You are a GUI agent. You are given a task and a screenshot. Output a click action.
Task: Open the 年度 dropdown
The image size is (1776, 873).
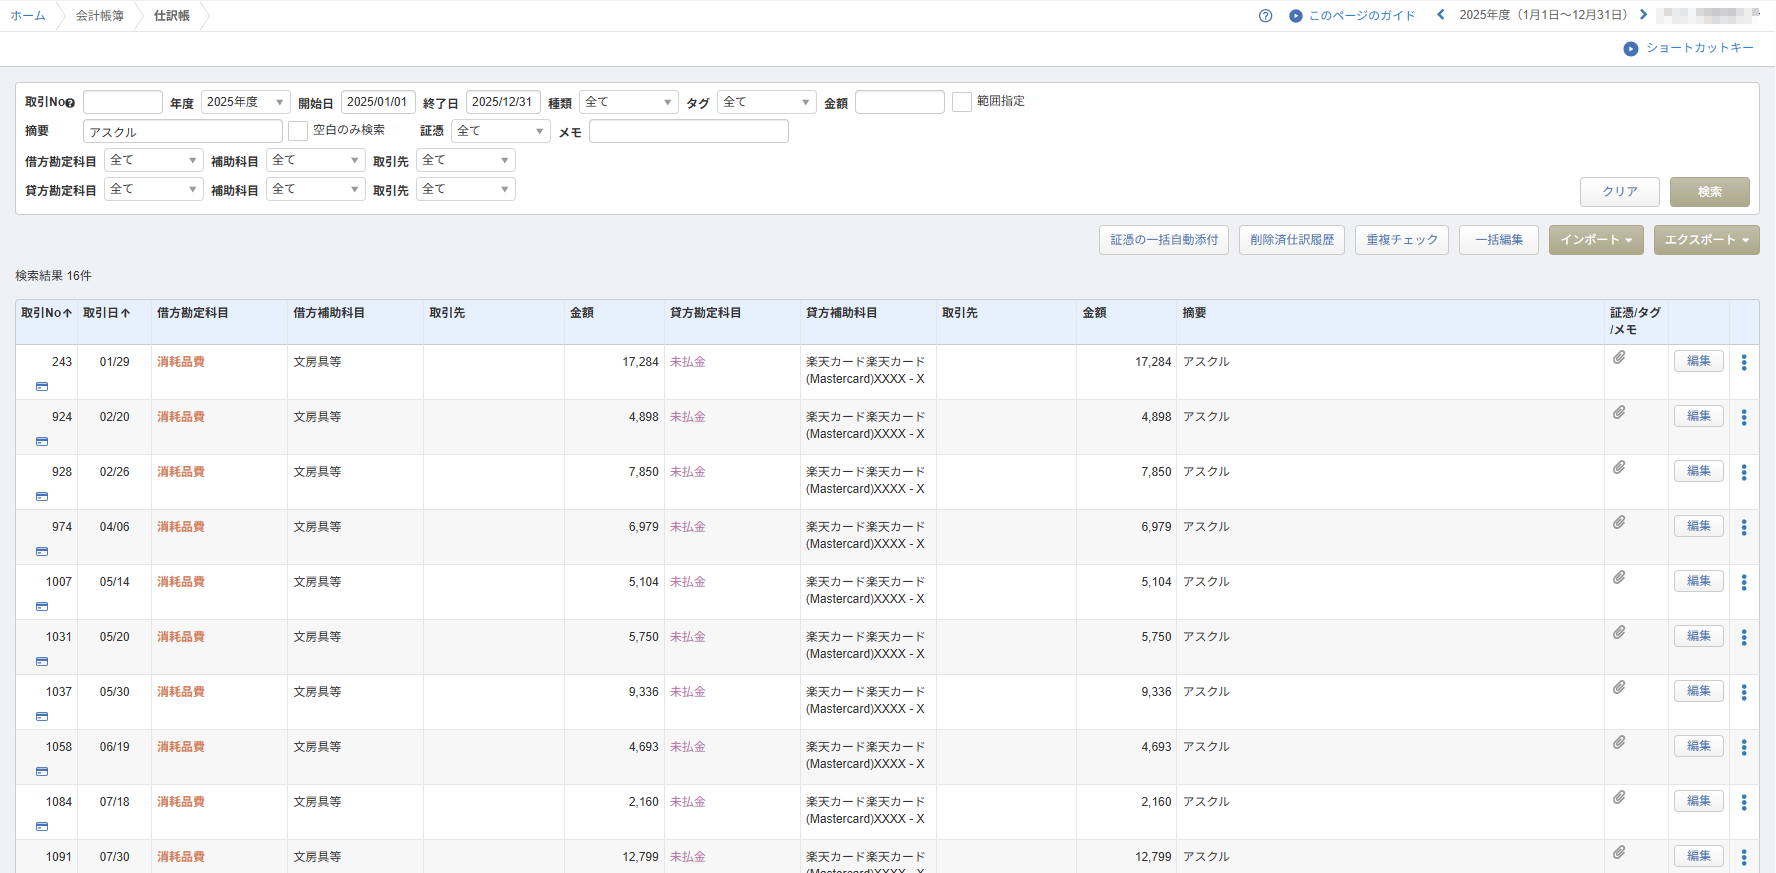click(x=246, y=102)
